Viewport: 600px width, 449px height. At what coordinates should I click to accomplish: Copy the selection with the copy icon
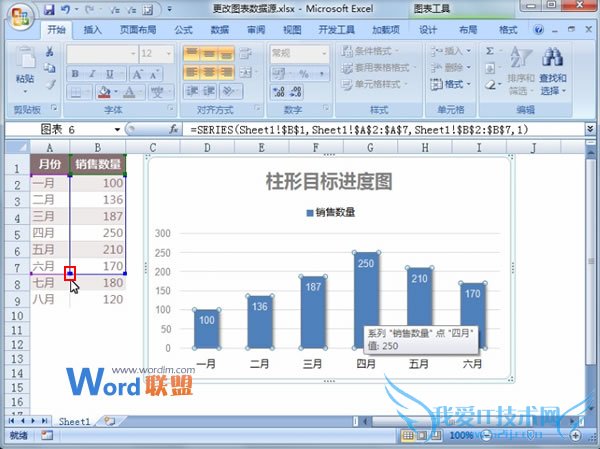tap(50, 68)
